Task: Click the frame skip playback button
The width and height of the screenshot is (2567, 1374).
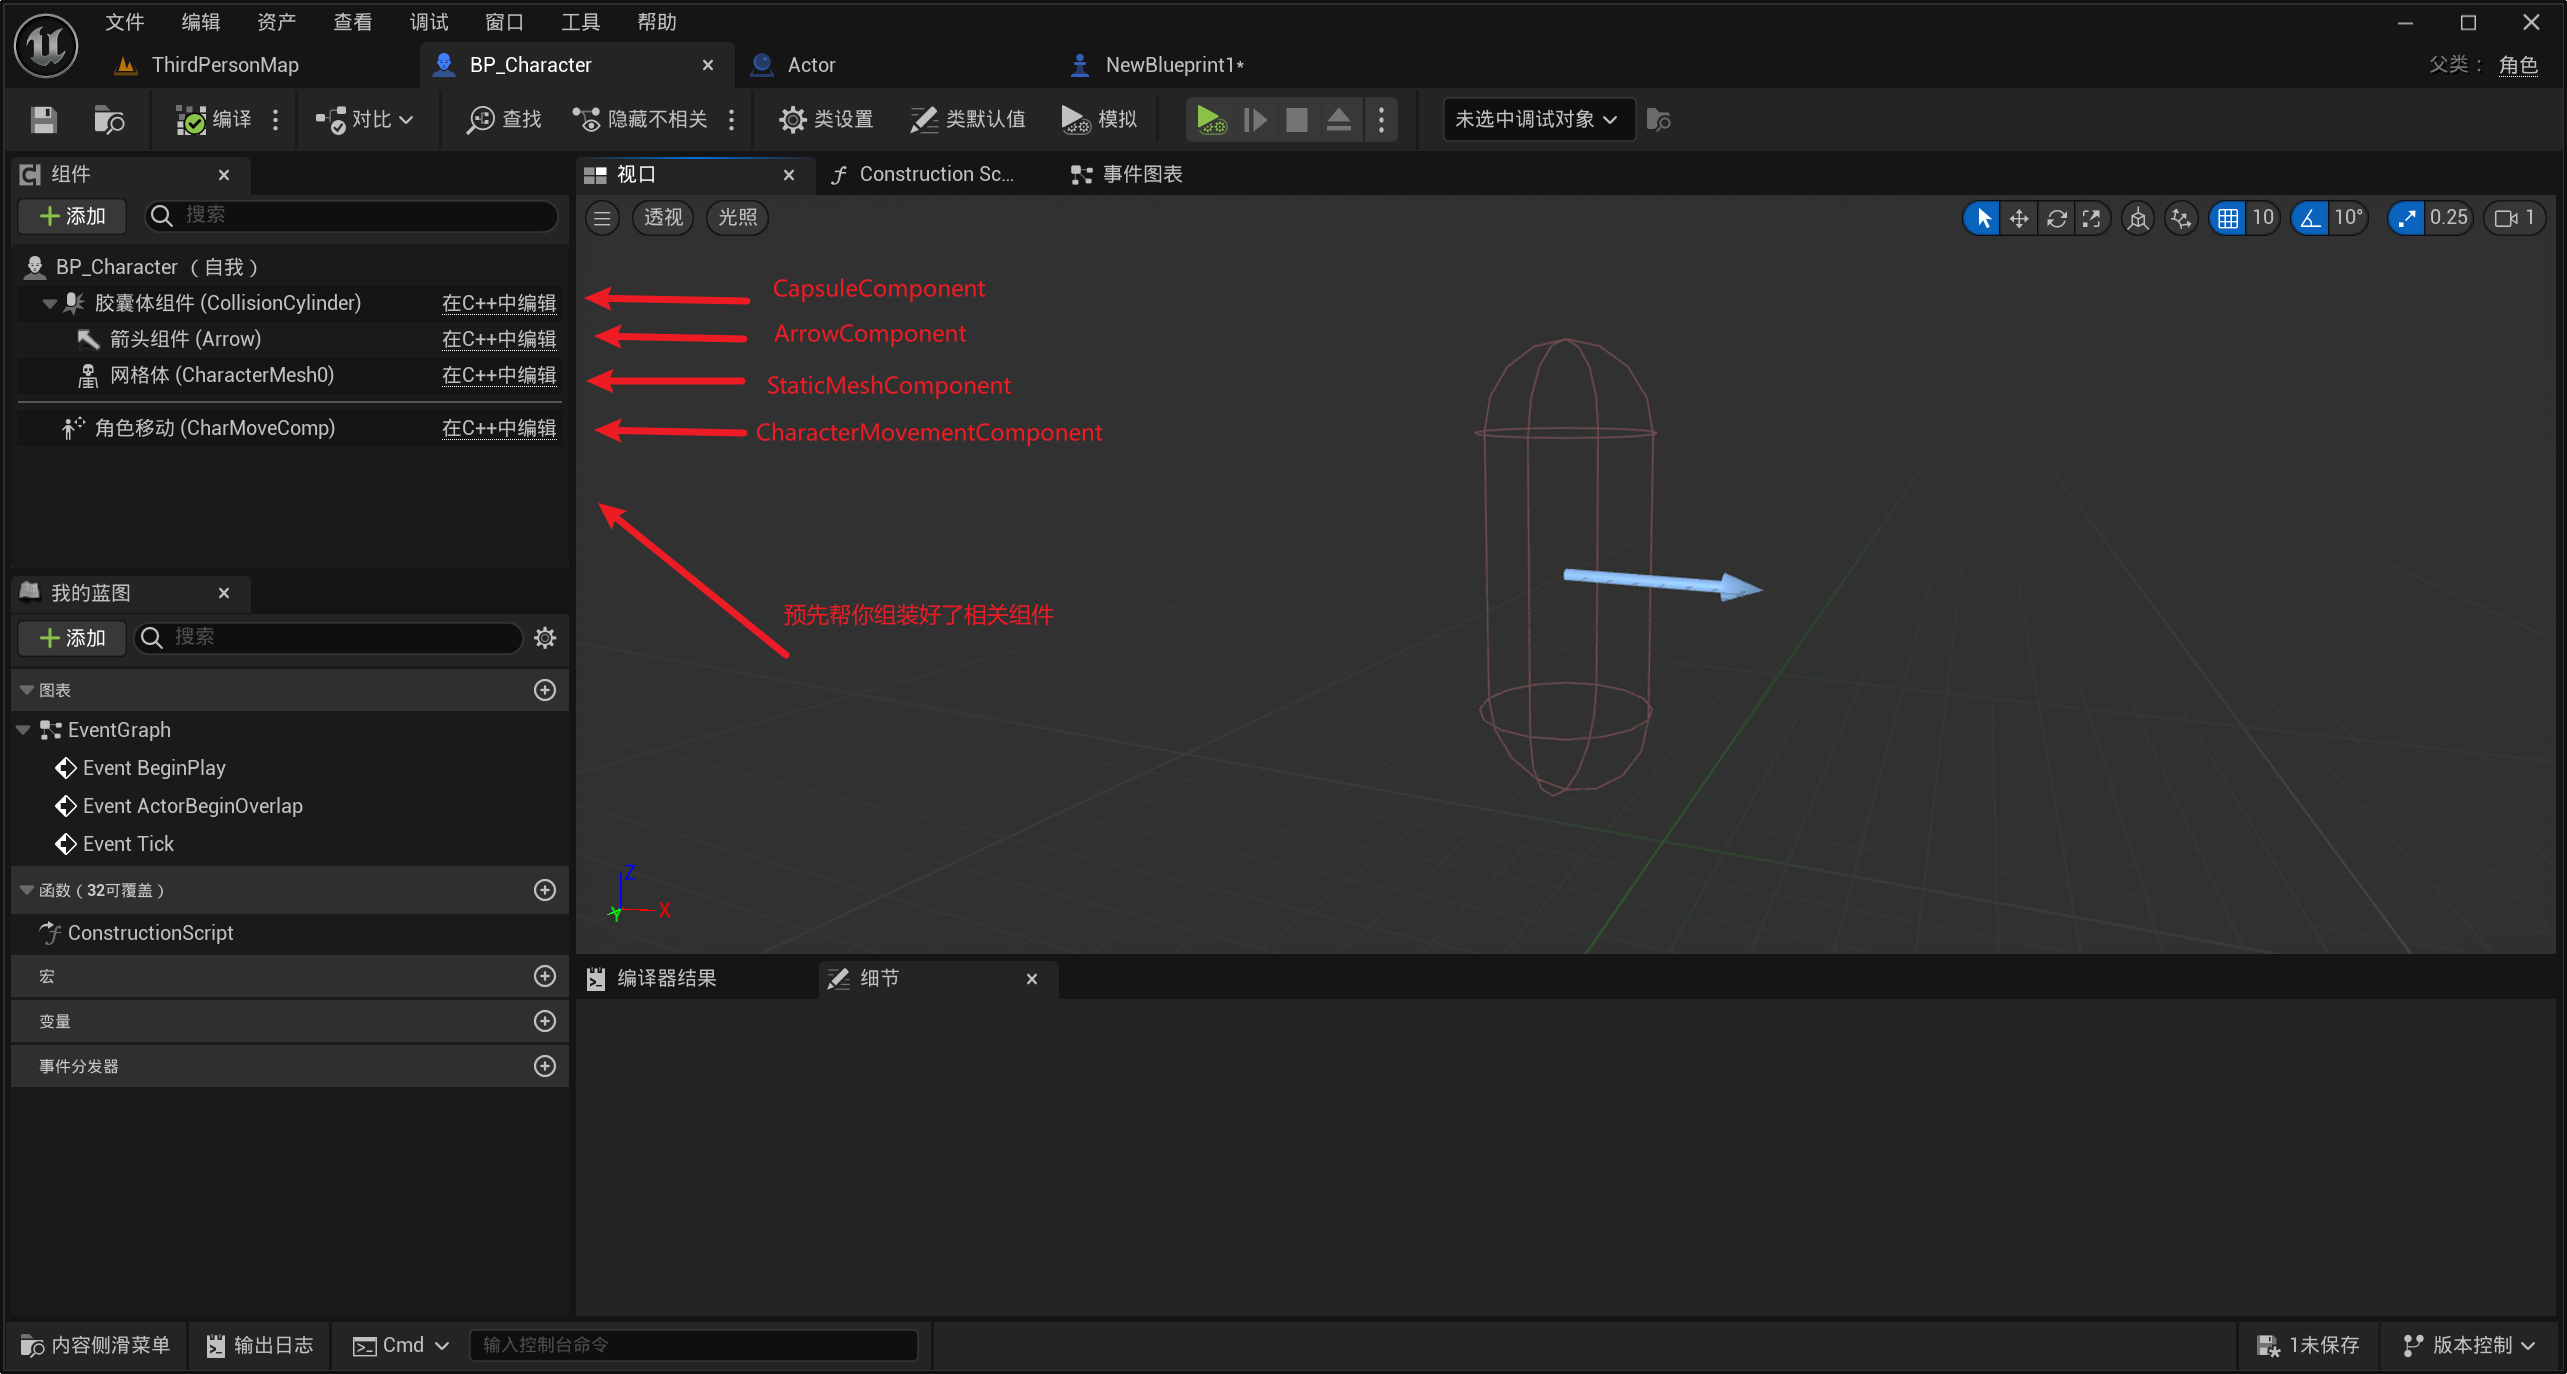Action: (x=1255, y=120)
